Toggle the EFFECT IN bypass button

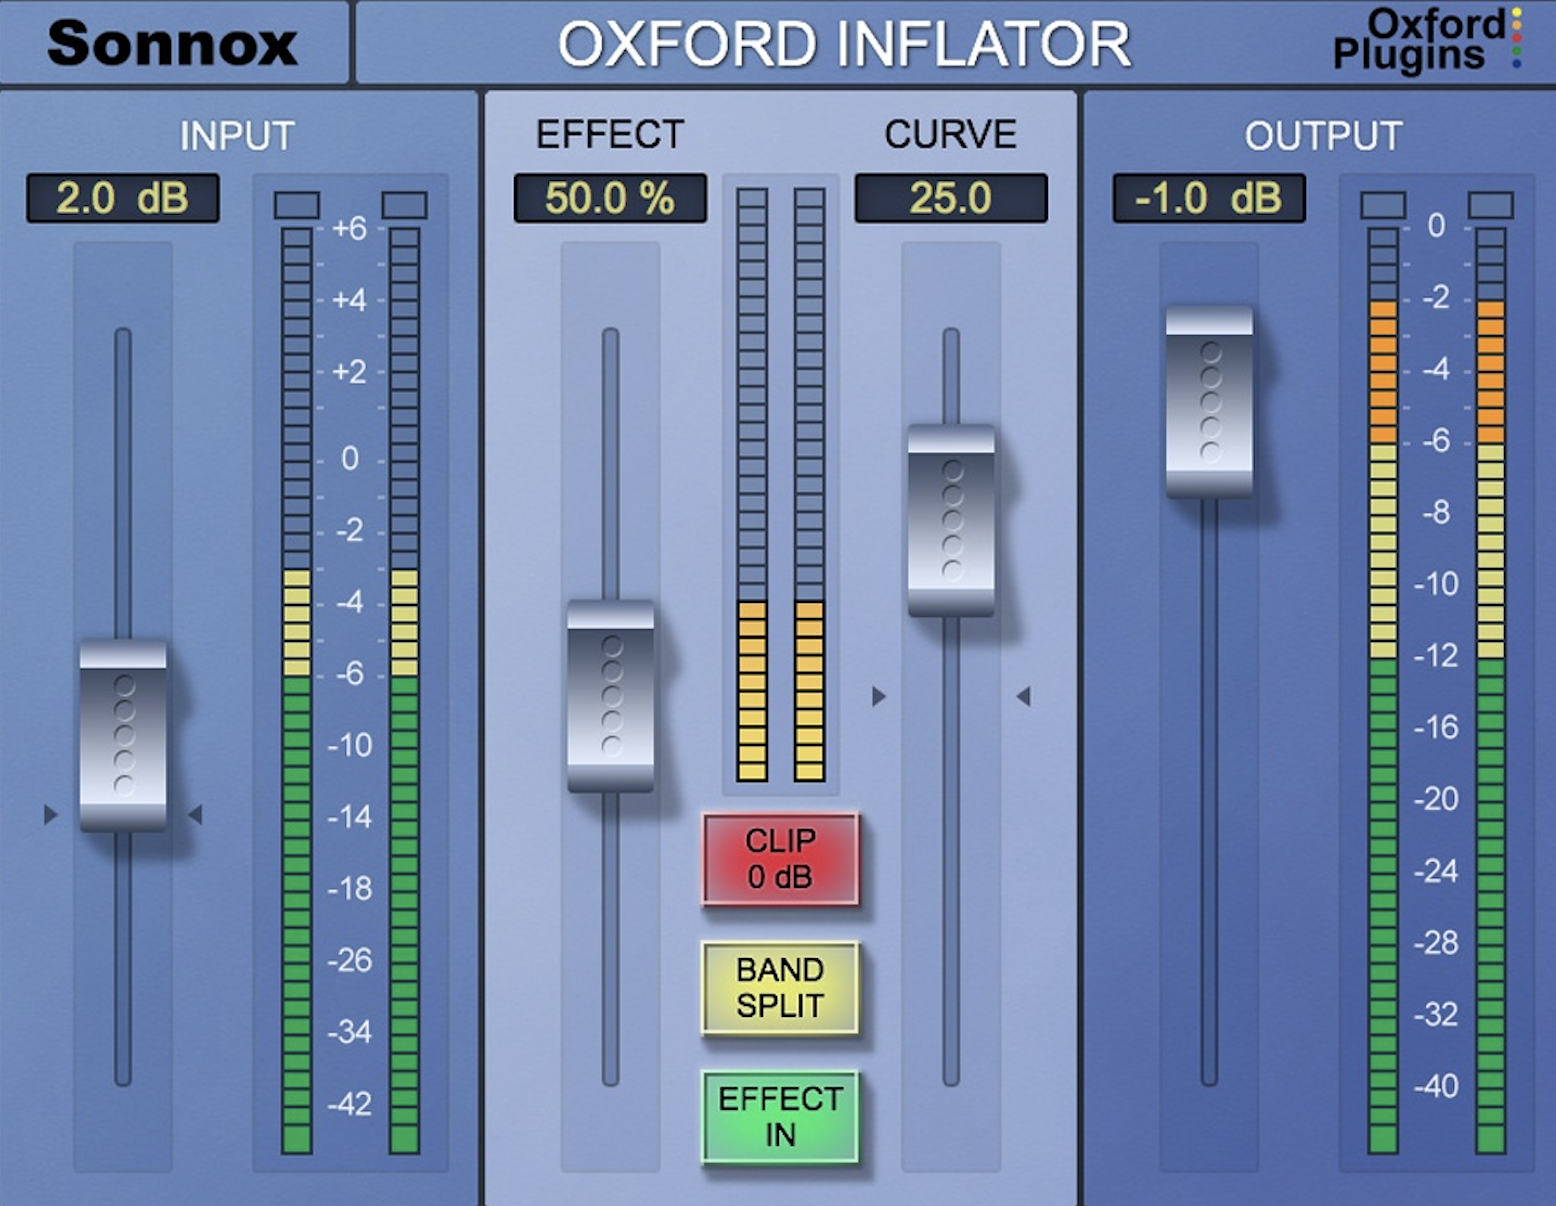coord(780,1117)
